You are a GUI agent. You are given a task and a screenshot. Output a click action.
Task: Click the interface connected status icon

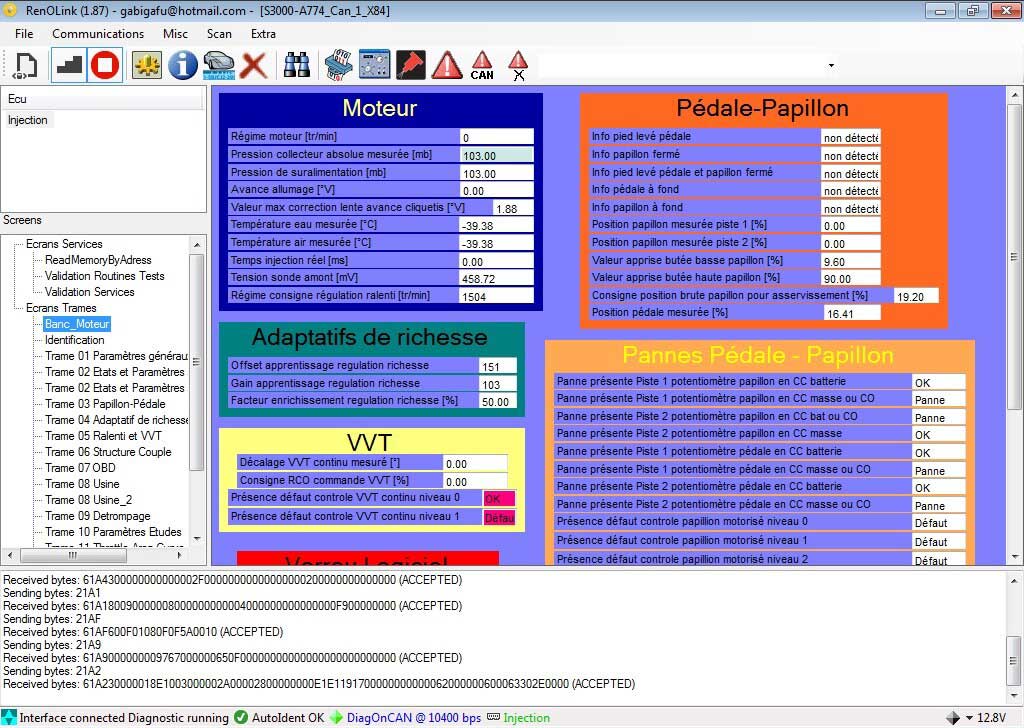[x=9, y=717]
